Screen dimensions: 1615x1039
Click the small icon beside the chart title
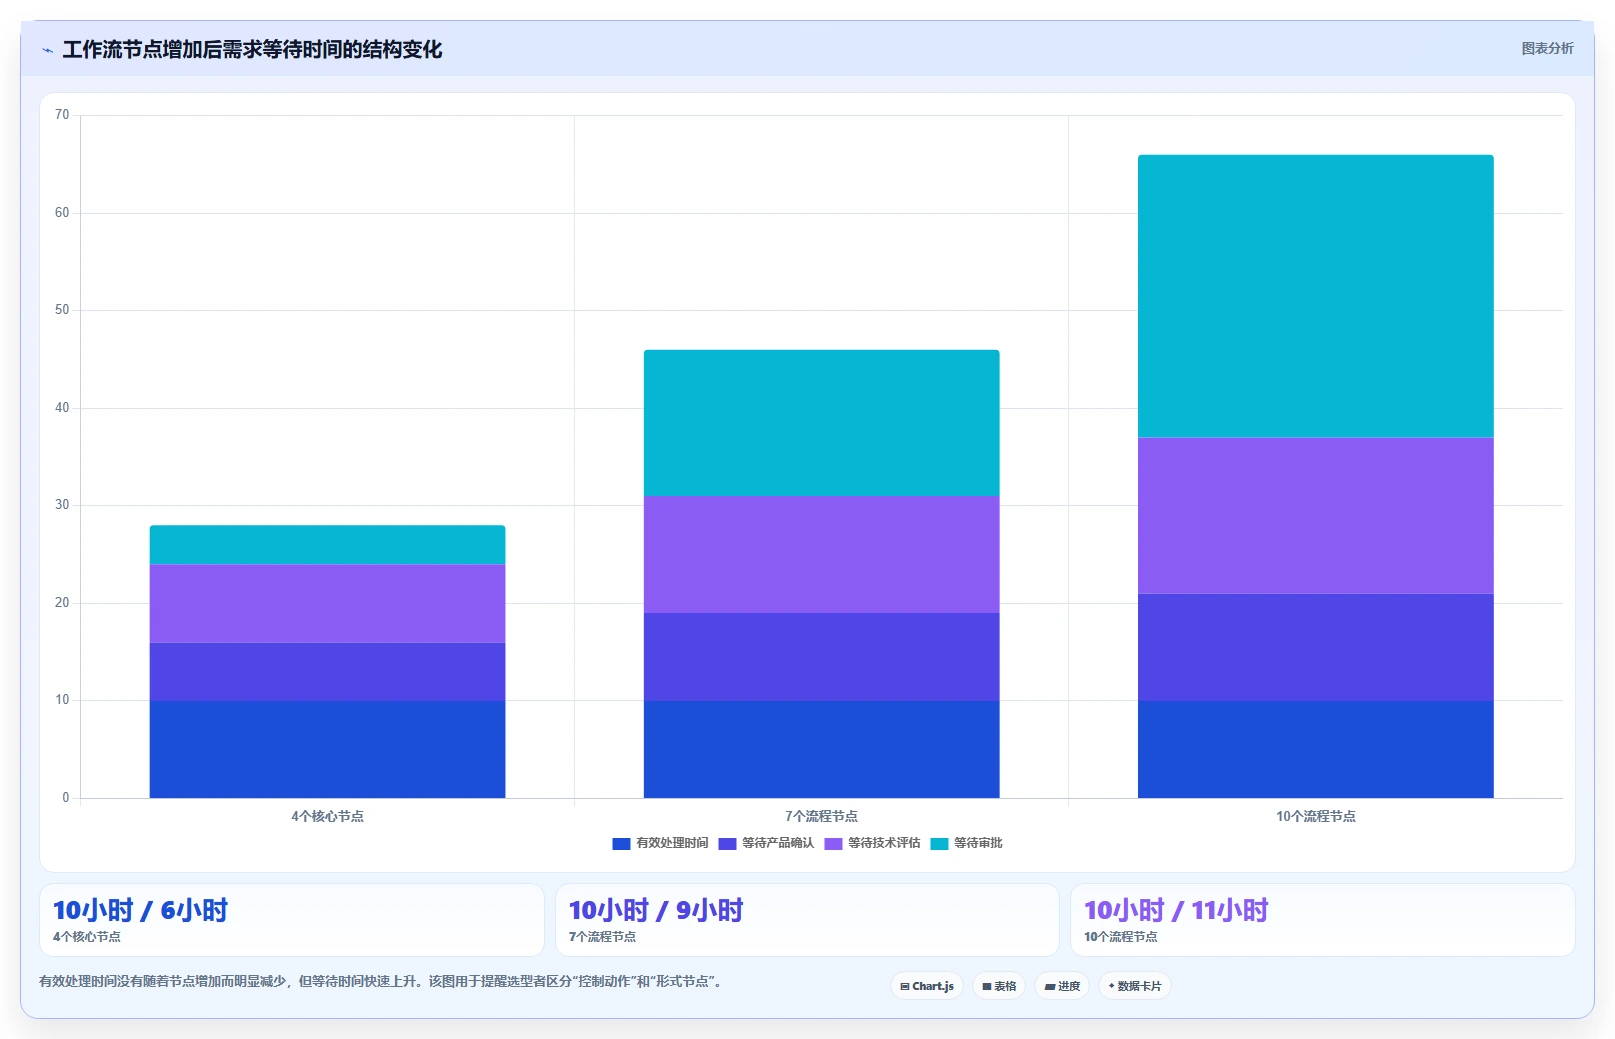[47, 50]
